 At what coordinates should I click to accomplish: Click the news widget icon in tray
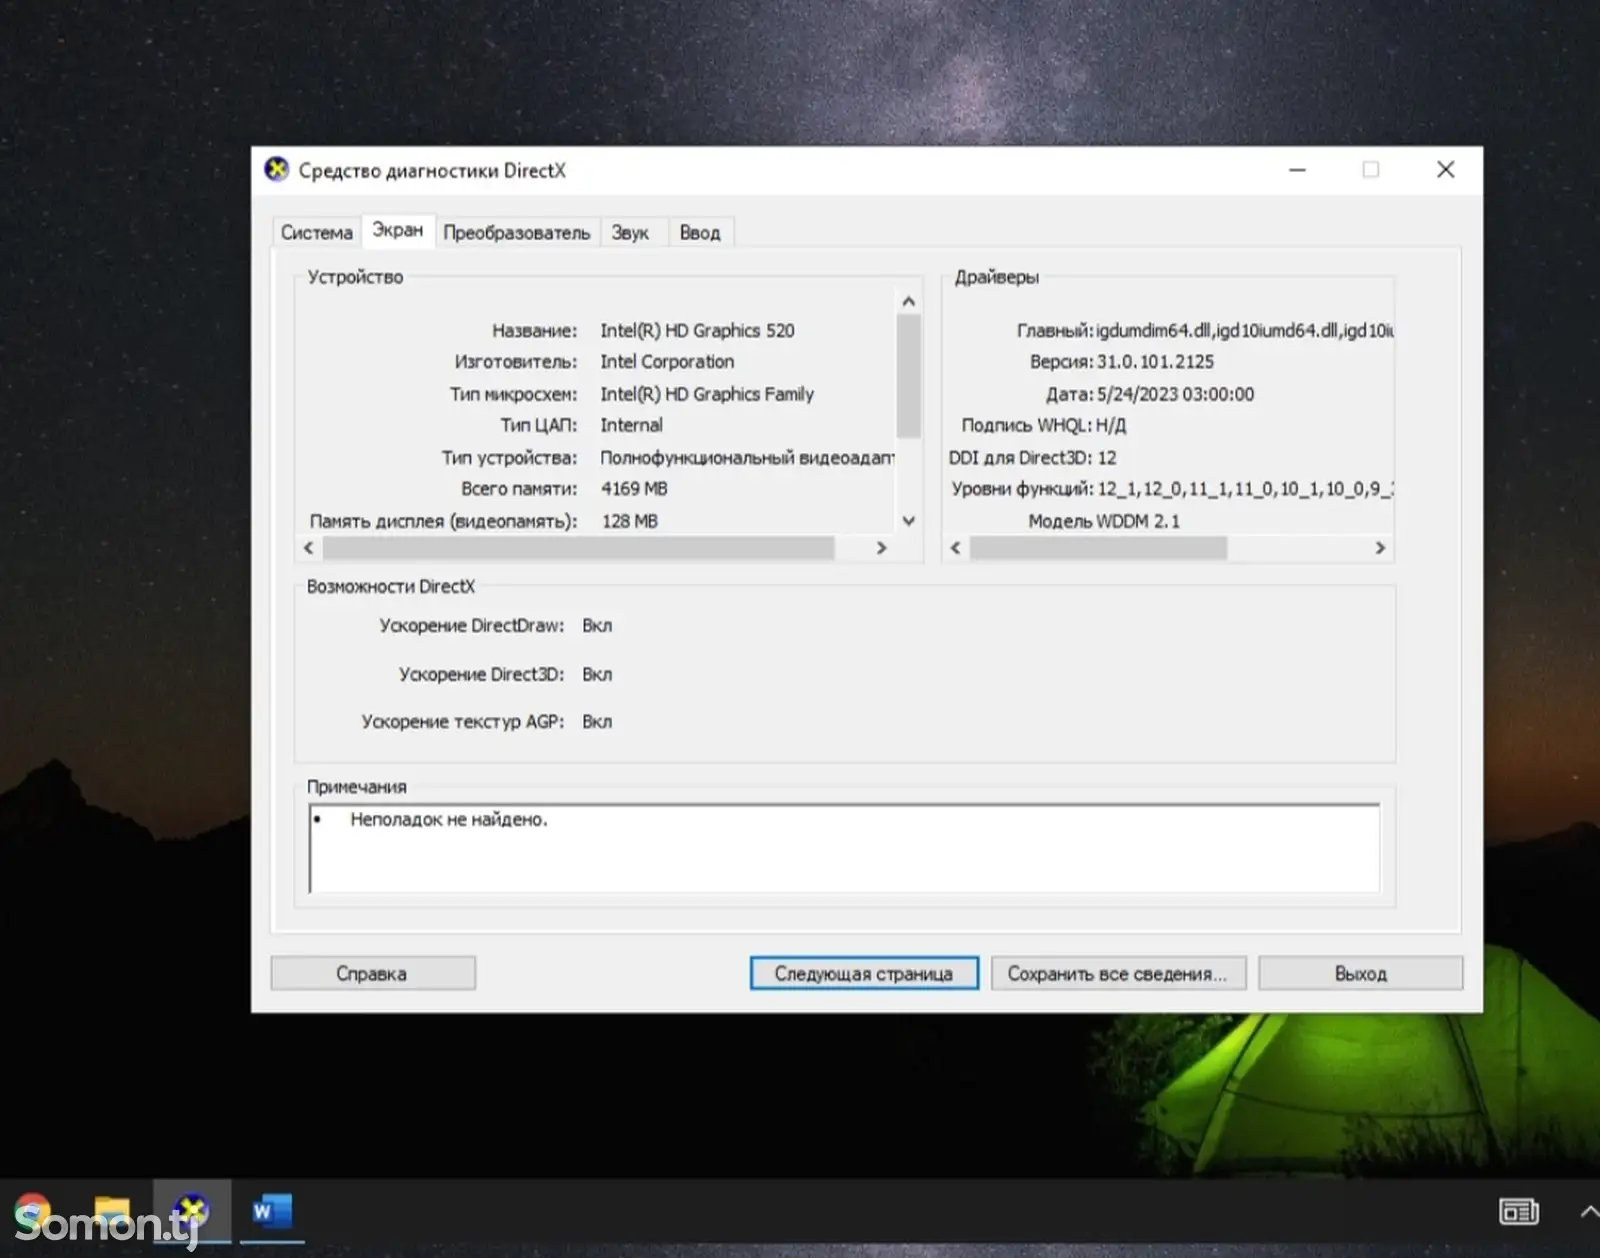tap(1519, 1212)
